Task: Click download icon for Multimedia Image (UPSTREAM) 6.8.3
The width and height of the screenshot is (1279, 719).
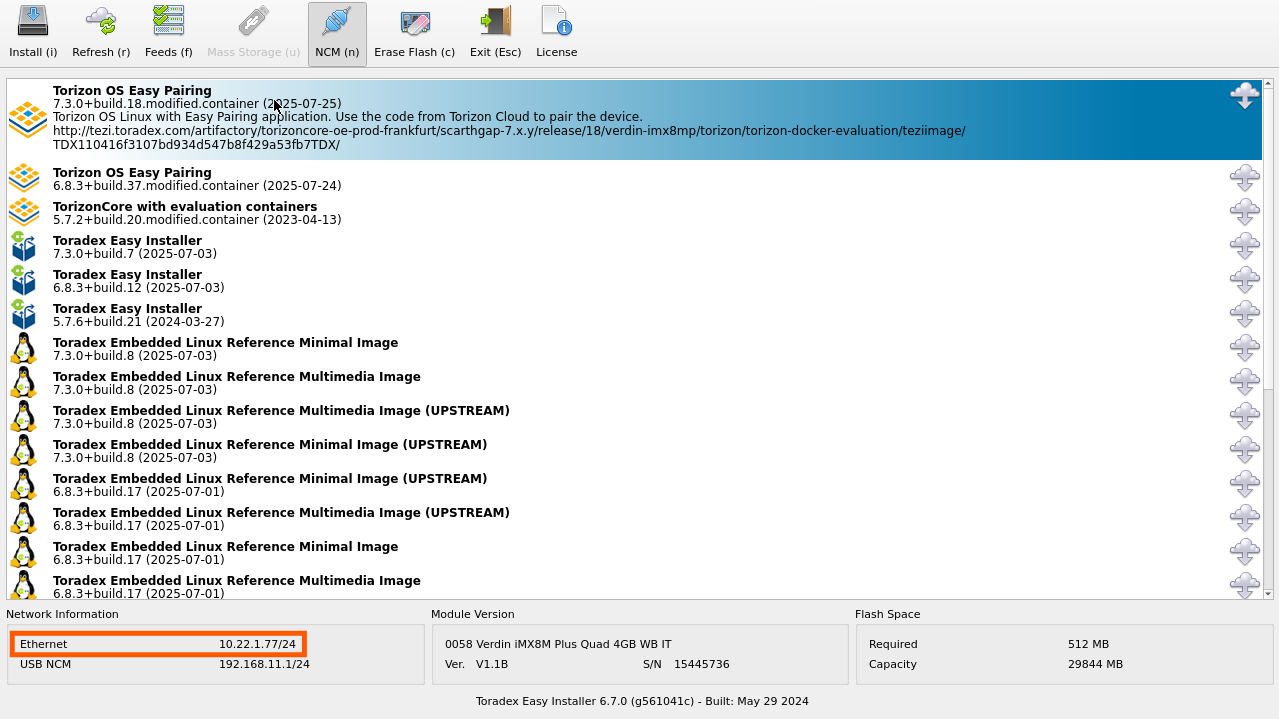Action: pyautogui.click(x=1245, y=518)
